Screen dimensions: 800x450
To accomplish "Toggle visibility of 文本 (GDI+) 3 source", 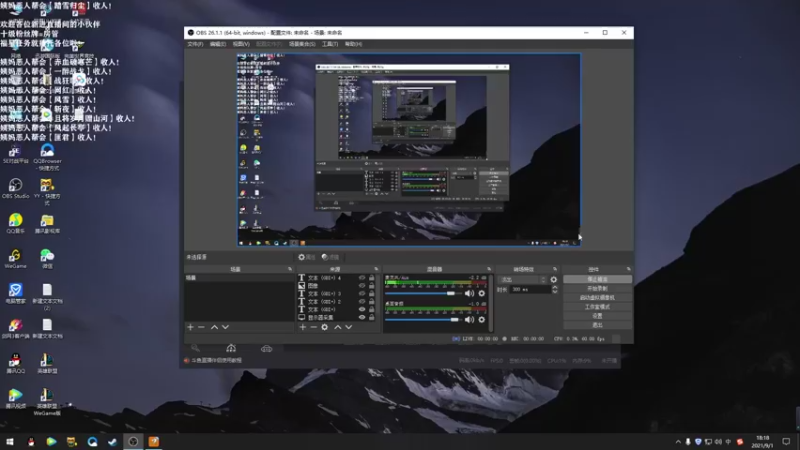I will 362,294.
